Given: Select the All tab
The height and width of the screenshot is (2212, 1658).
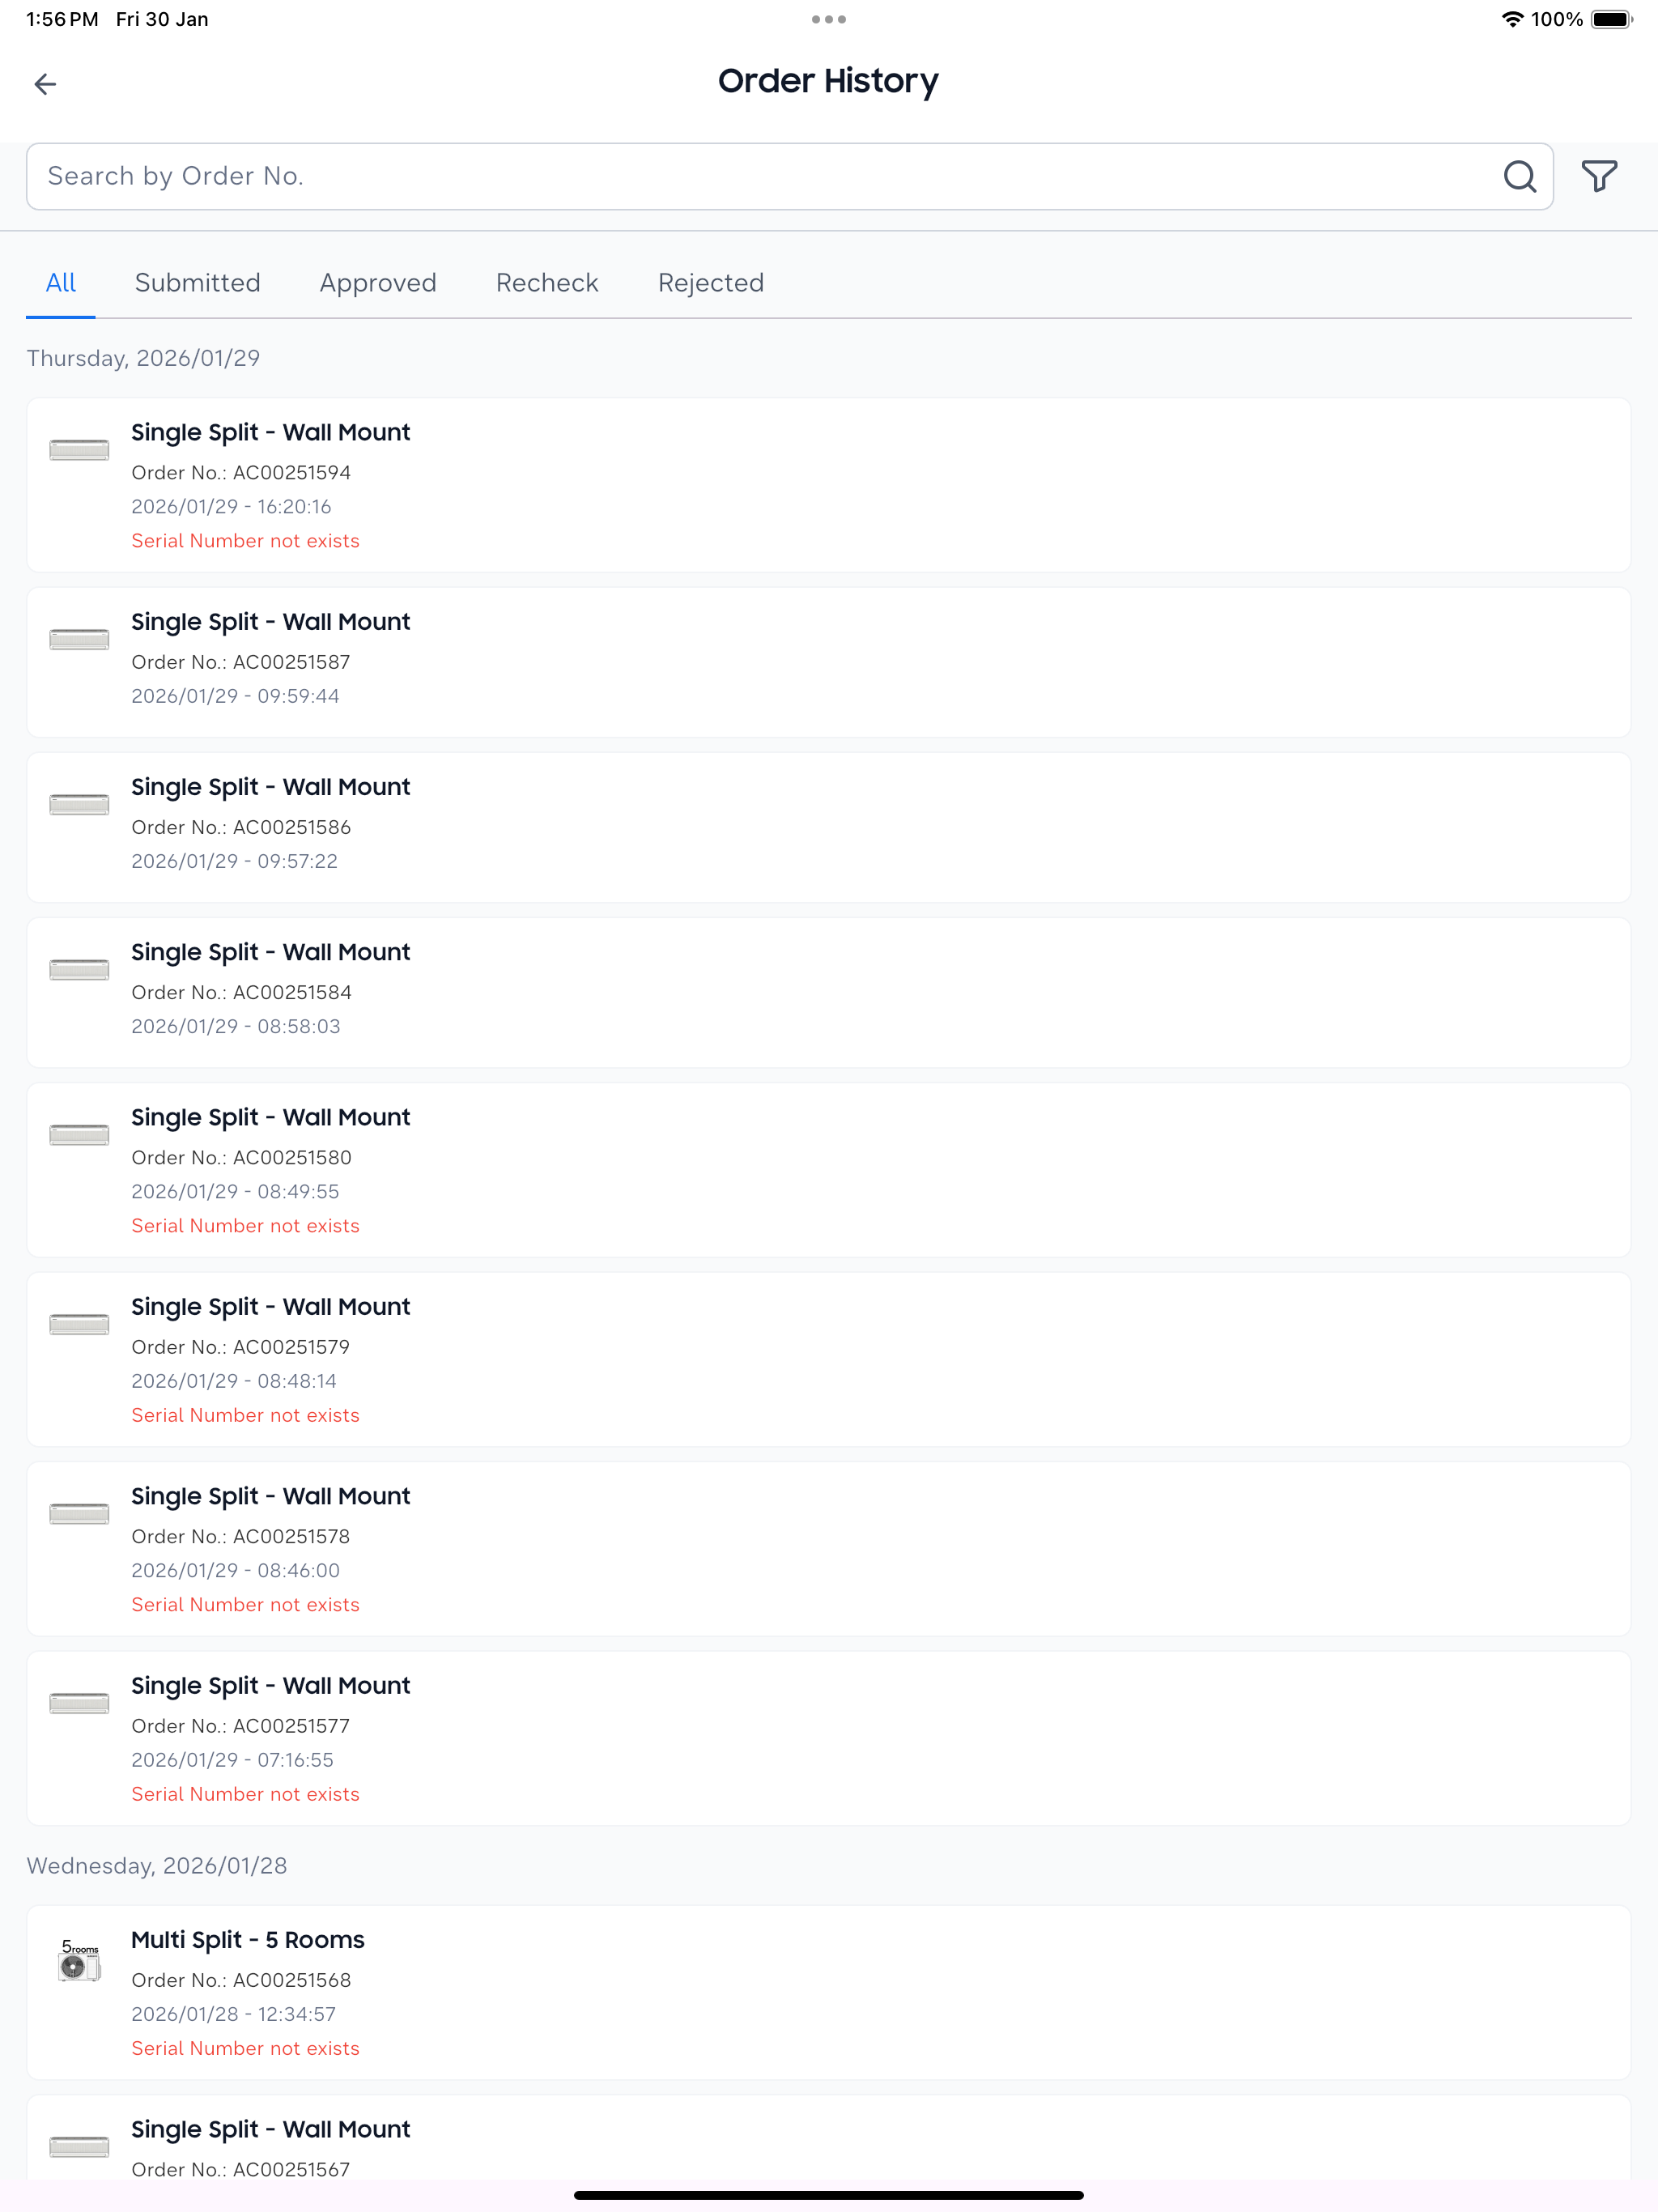Looking at the screenshot, I should pos(61,283).
